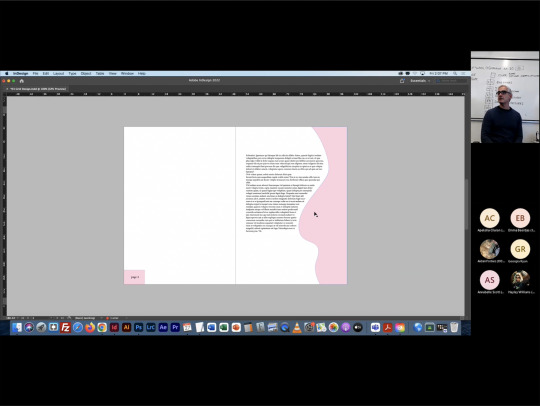Open the View menu
This screenshot has width=540, height=406.
pyautogui.click(x=113, y=73)
